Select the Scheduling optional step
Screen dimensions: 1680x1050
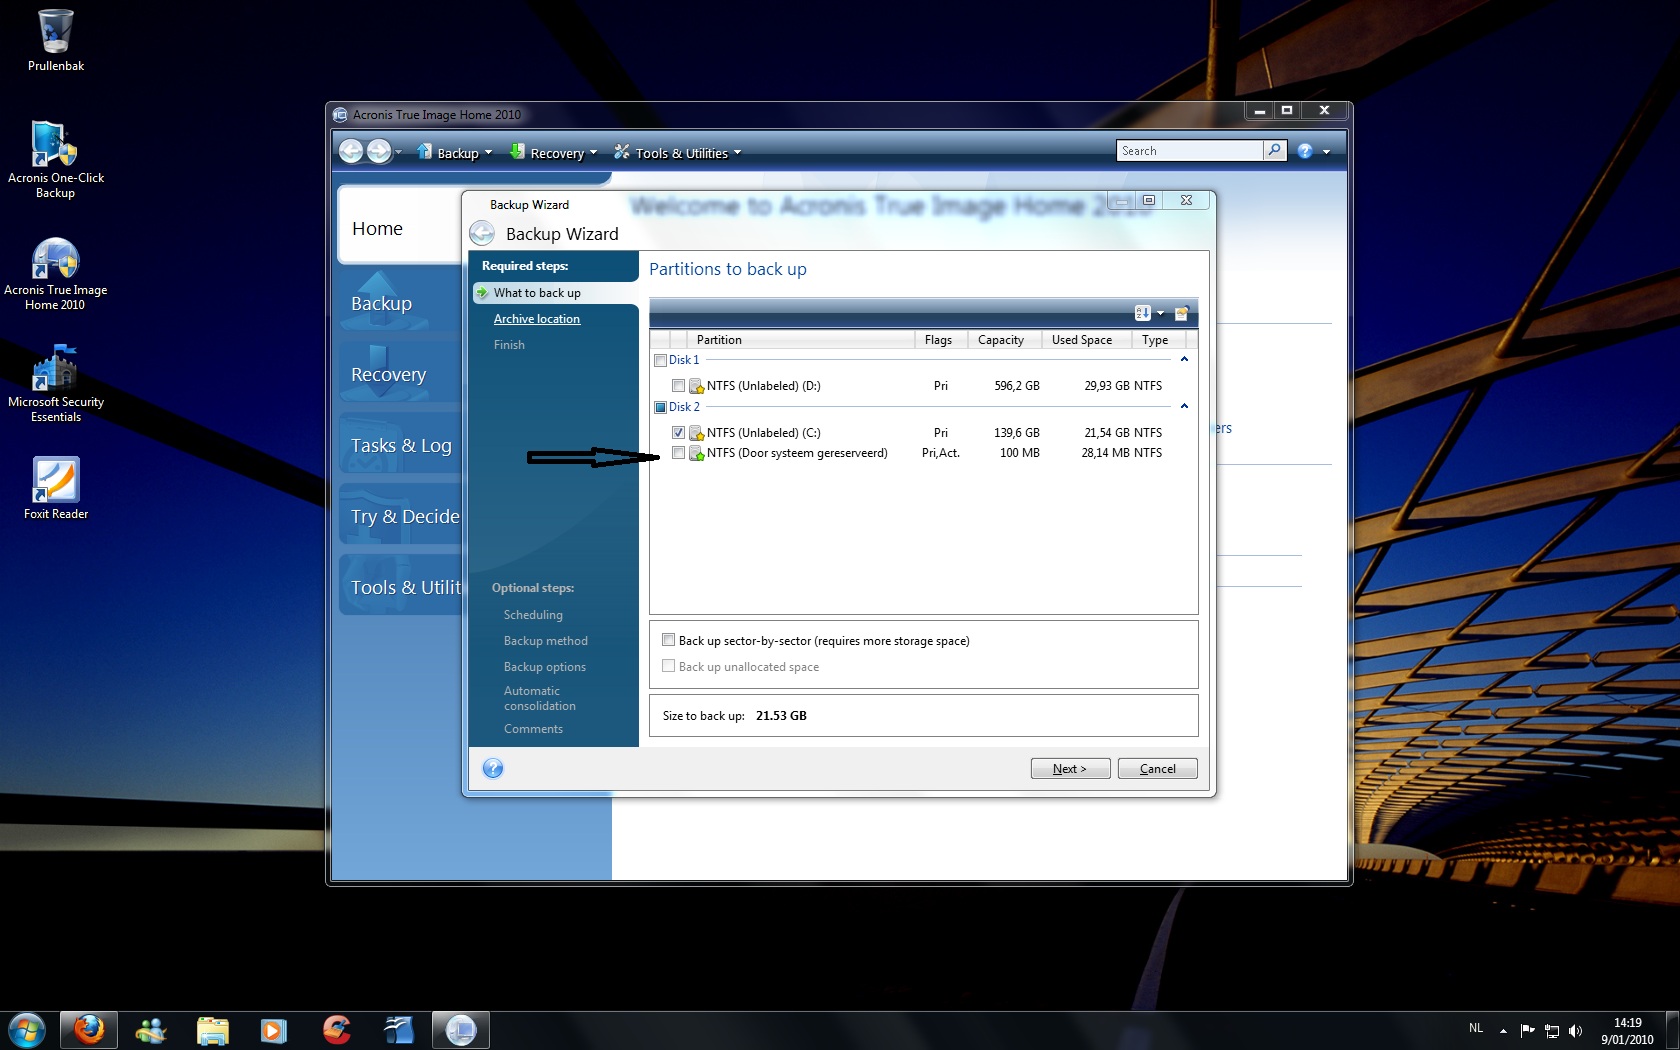(533, 615)
